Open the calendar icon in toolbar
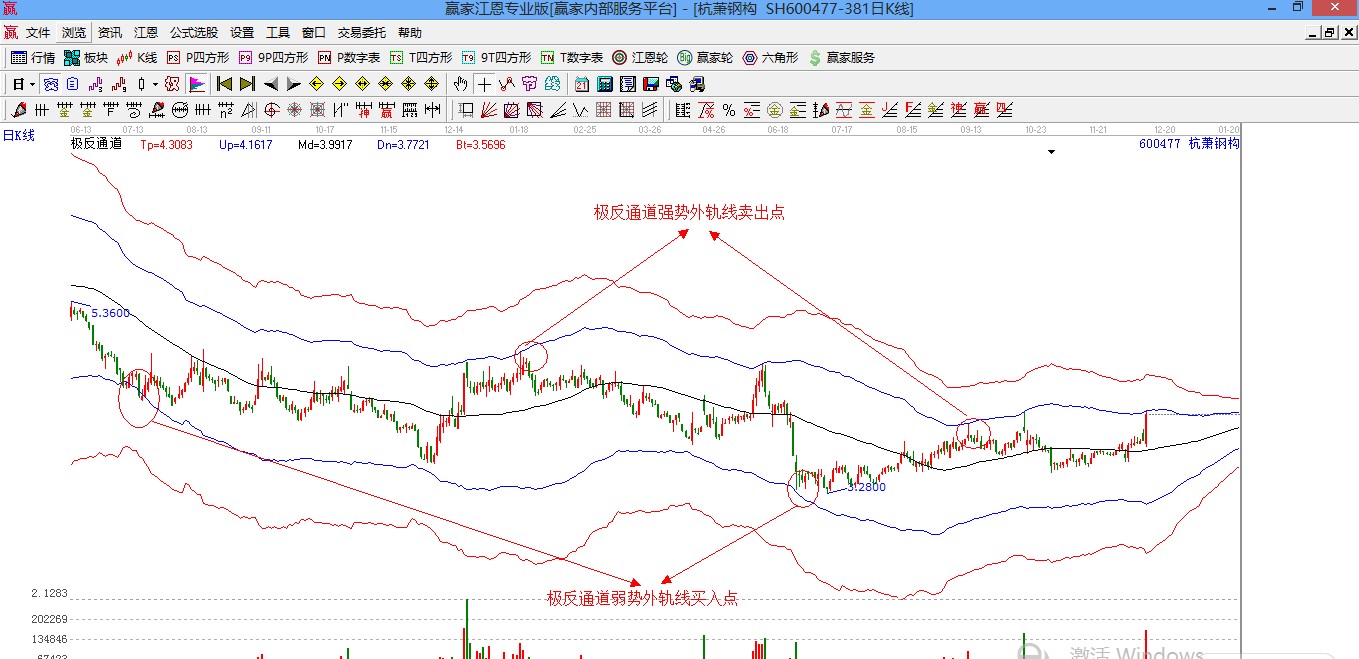Screen dimensions: 1359x659 click(x=582, y=84)
